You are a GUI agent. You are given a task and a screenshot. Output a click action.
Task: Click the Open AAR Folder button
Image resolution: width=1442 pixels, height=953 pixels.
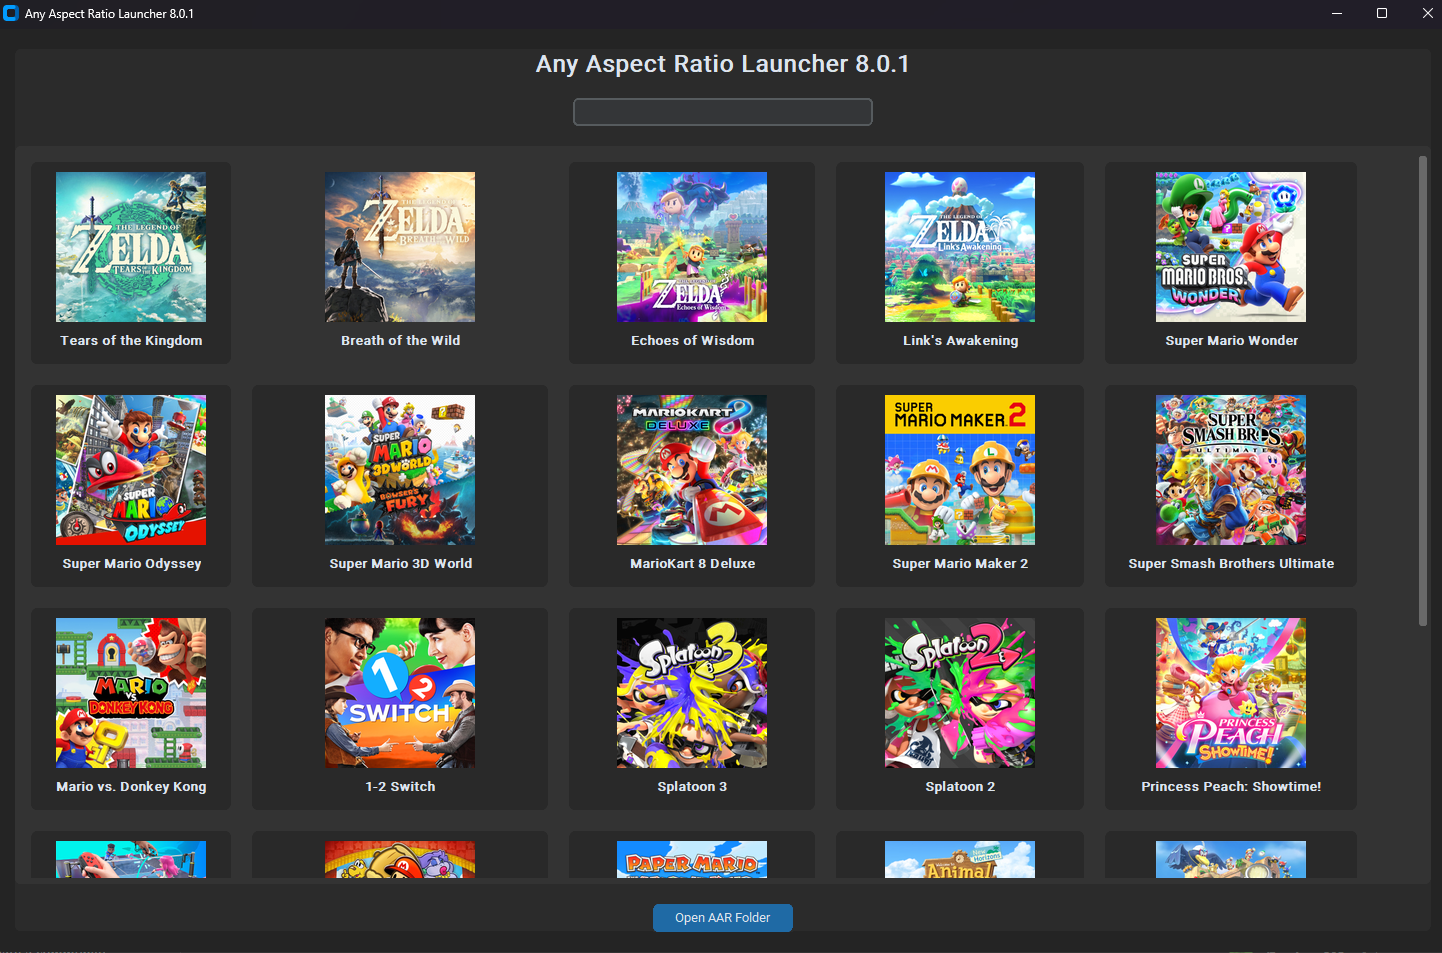(x=723, y=918)
